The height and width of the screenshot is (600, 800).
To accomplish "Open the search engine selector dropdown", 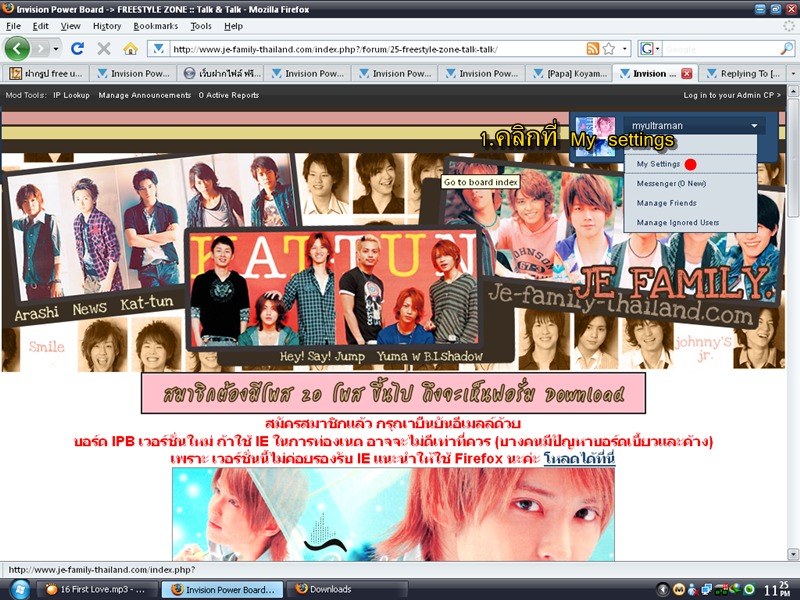I will [x=650, y=49].
